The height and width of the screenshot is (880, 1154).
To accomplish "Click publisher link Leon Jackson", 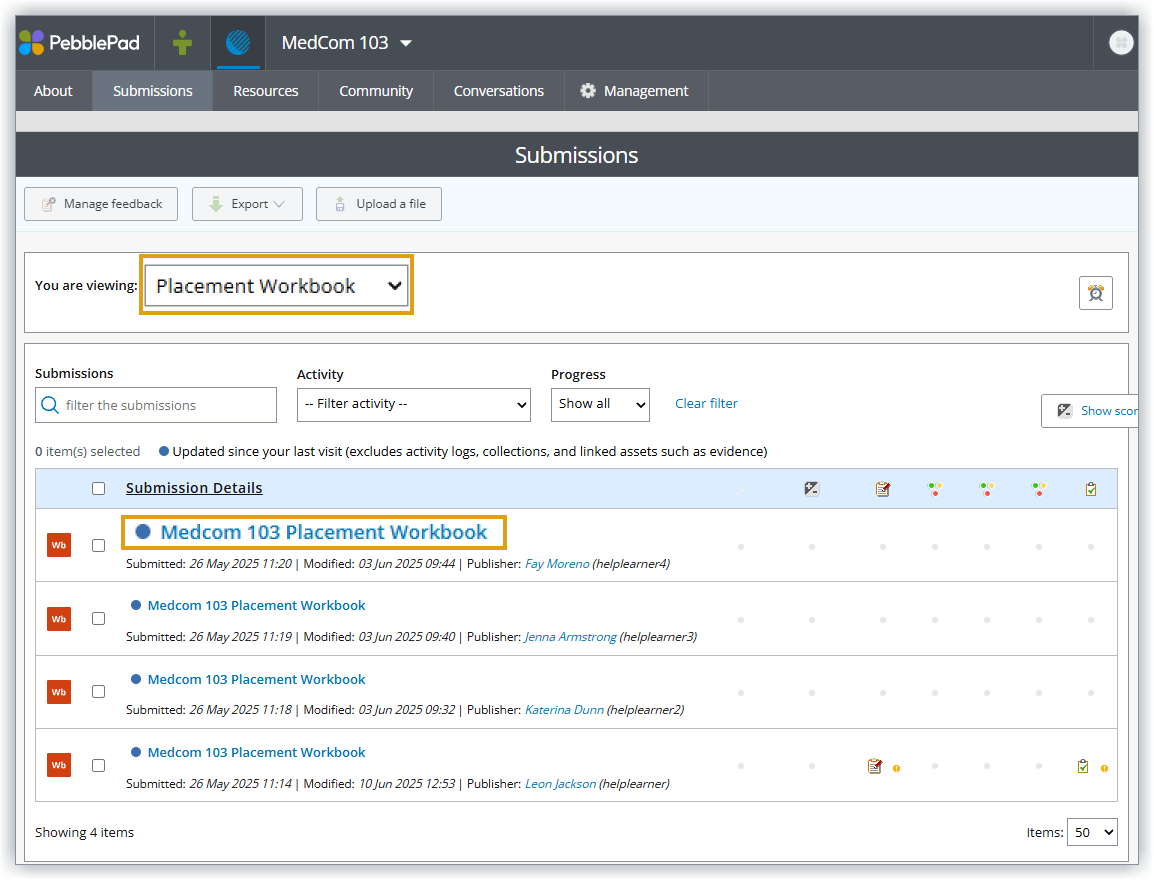I will tap(560, 784).
